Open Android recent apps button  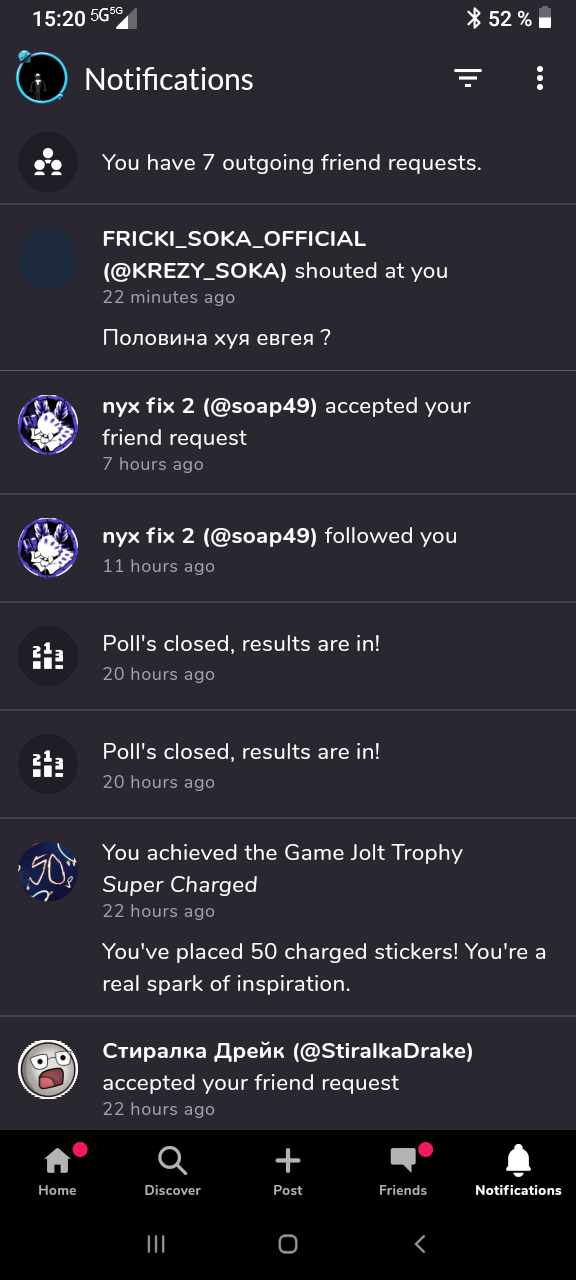point(155,1244)
